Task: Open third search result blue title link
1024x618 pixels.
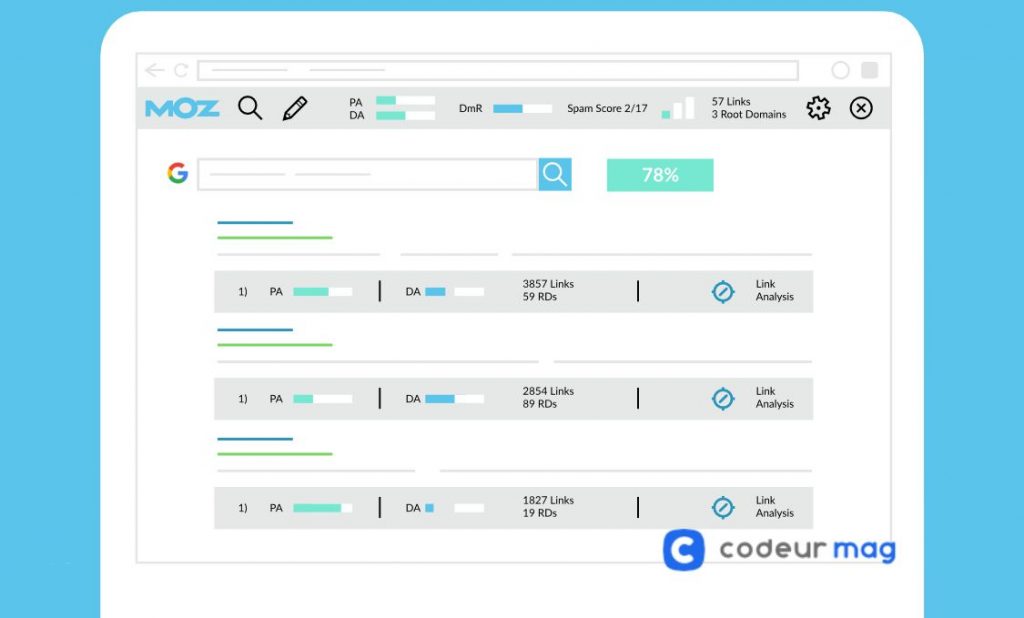Action: [x=255, y=439]
